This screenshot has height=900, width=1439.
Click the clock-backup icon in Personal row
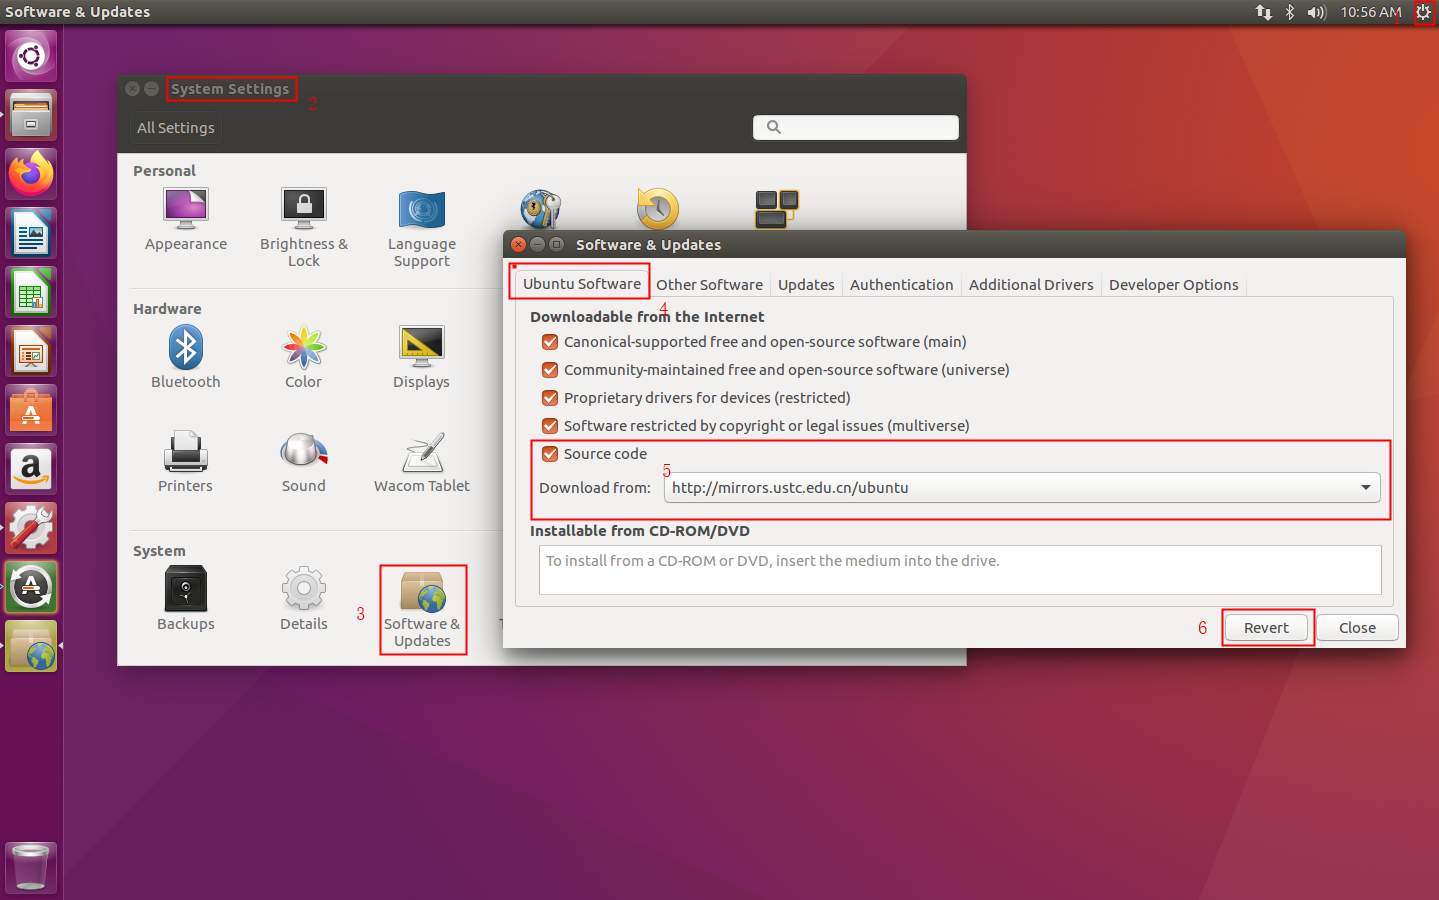tap(658, 209)
